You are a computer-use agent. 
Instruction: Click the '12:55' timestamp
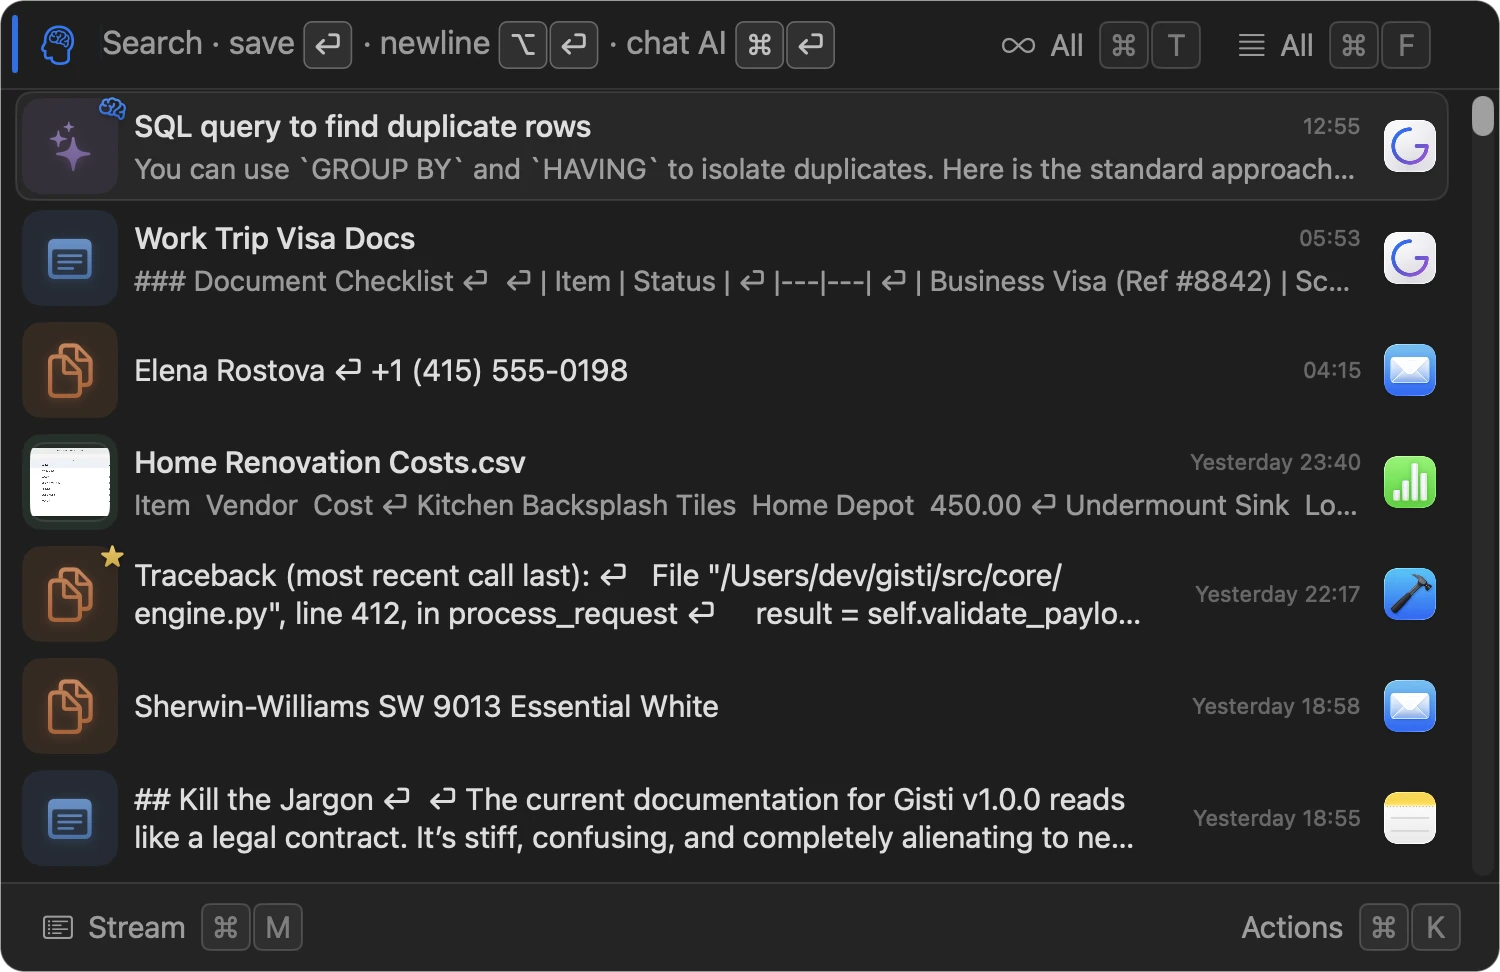pyautogui.click(x=1331, y=127)
